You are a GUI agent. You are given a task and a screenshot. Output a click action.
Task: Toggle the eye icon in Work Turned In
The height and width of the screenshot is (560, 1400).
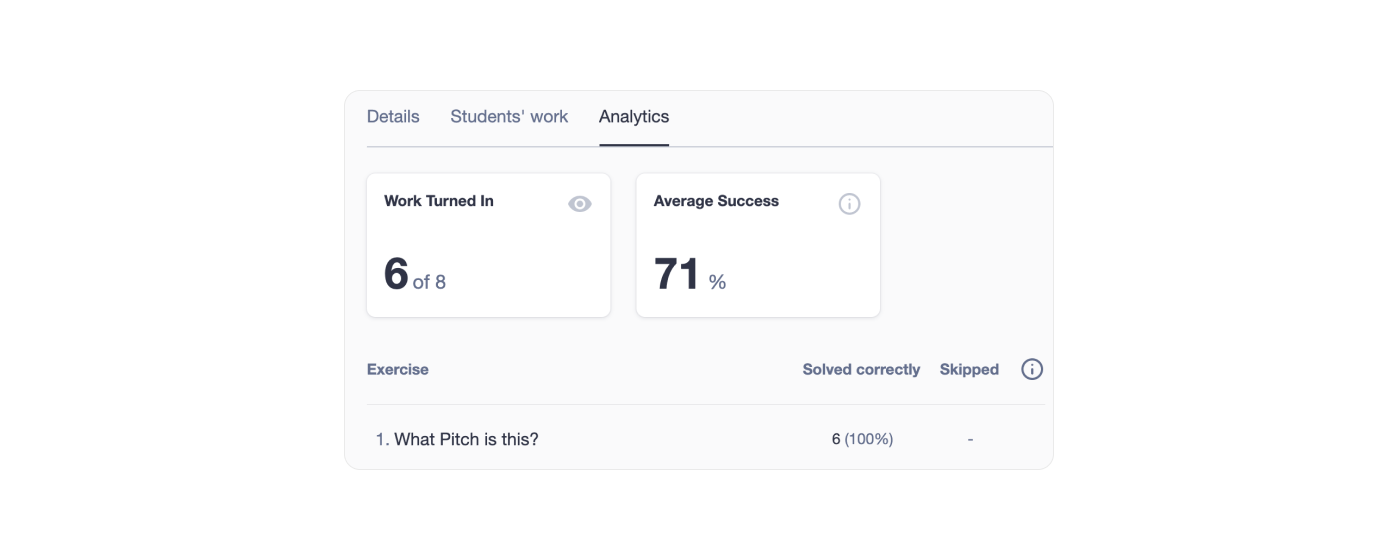pos(580,204)
